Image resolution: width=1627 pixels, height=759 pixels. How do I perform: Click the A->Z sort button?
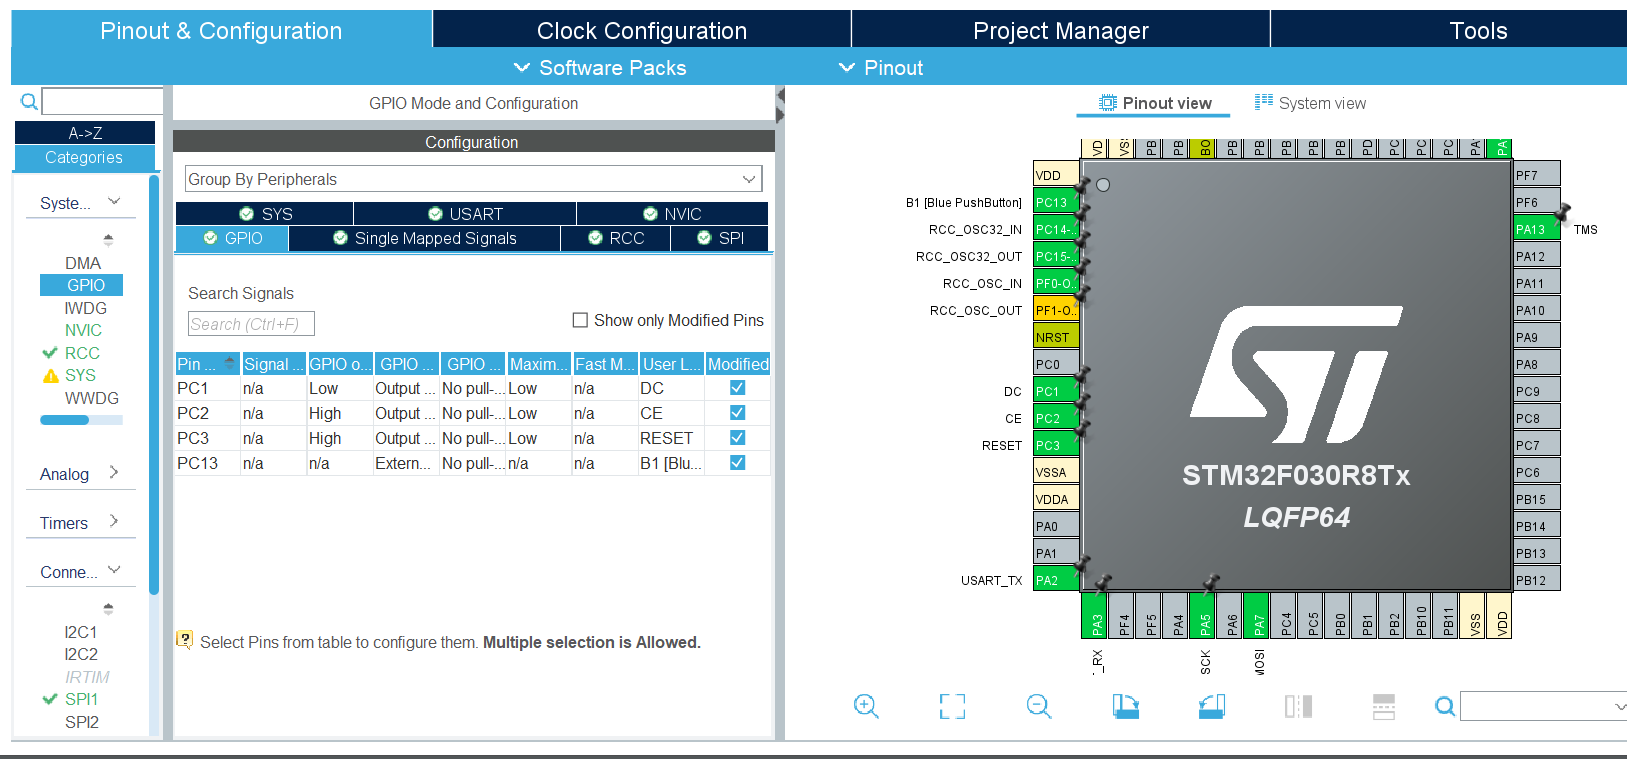[x=85, y=133]
